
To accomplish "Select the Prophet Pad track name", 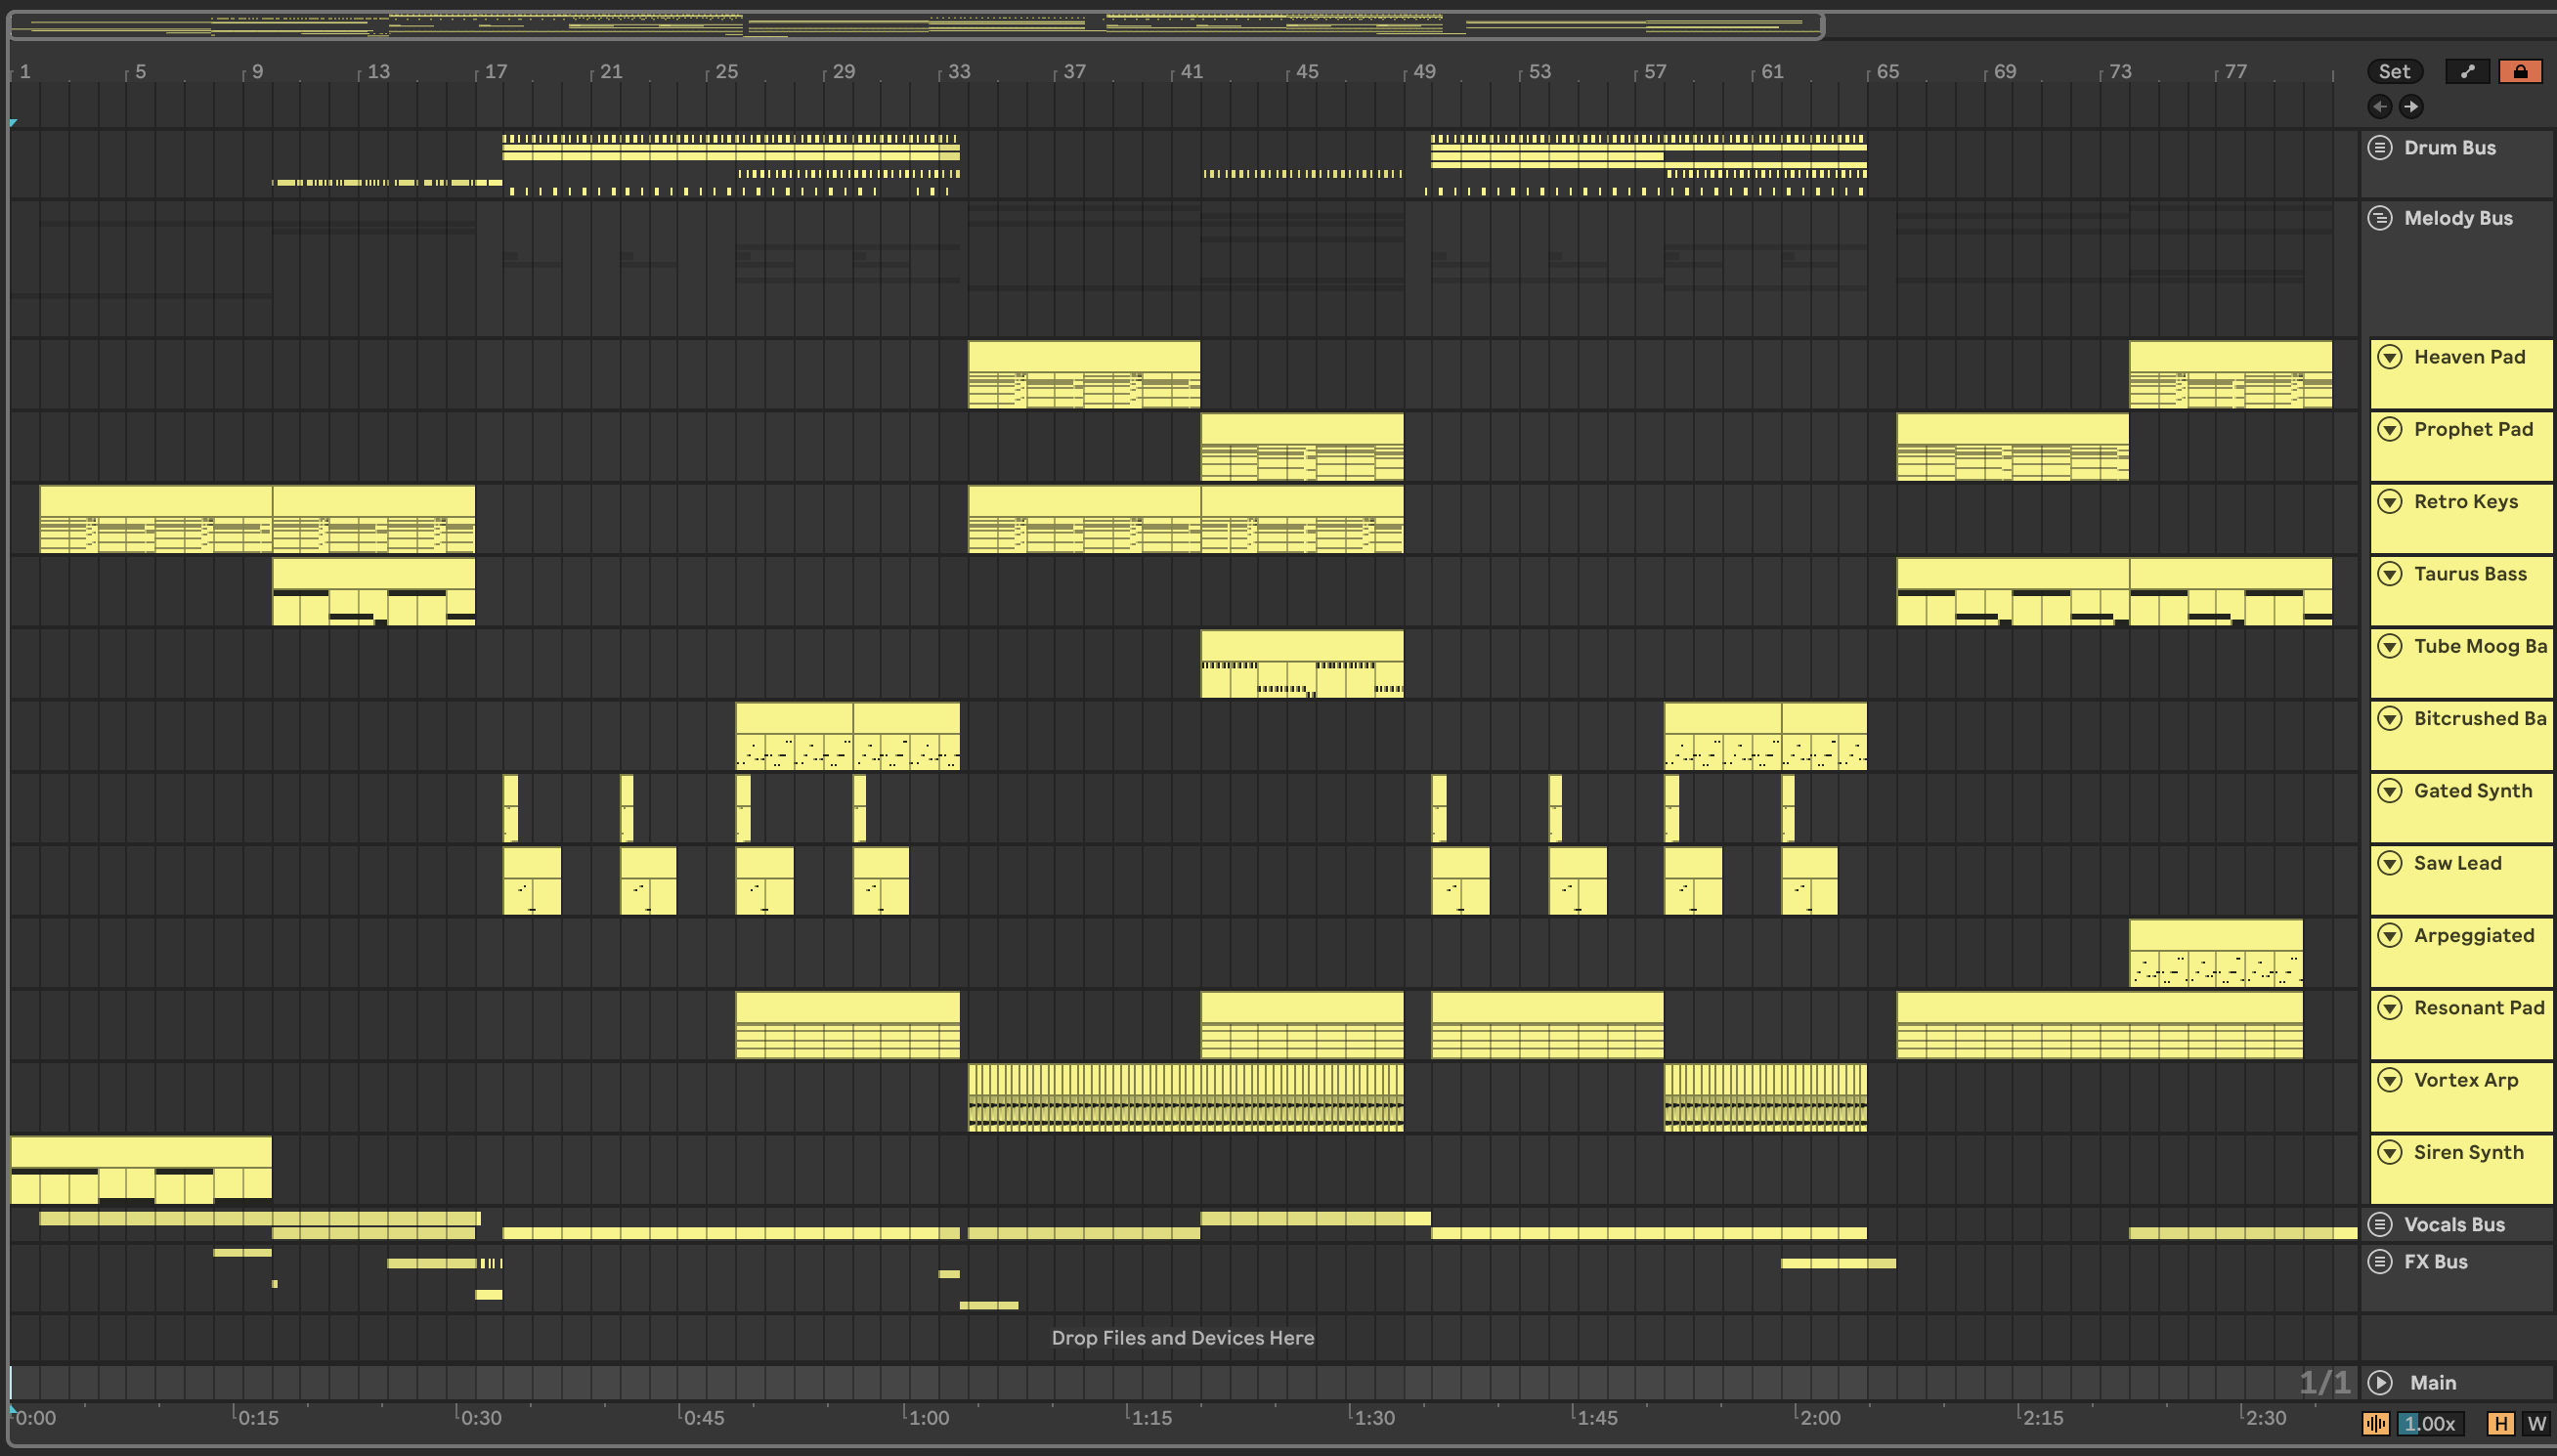I will [x=2473, y=429].
